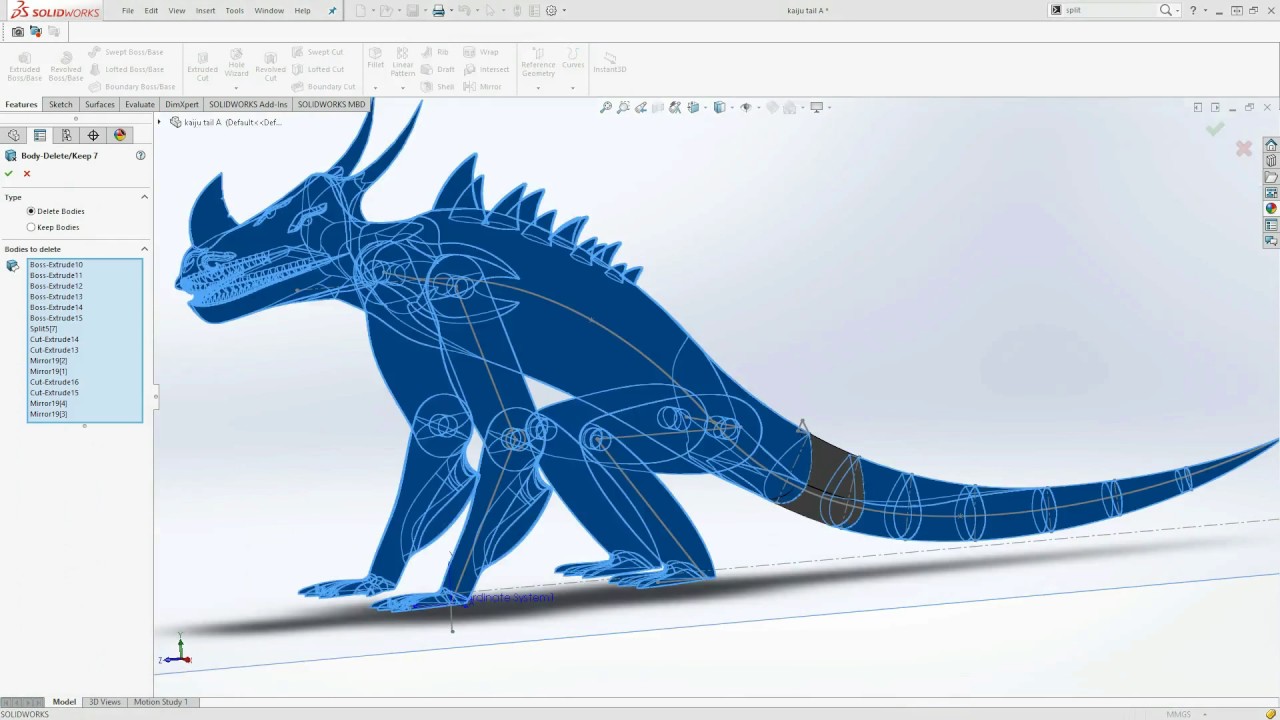Image resolution: width=1280 pixels, height=720 pixels.
Task: Expand the kaiju tail A flyout tree
Action: pos(159,122)
